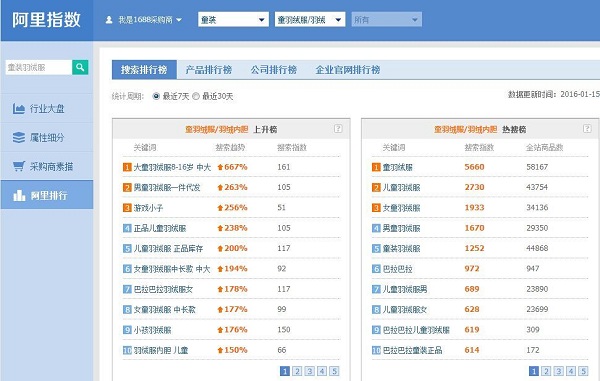Open 行业大盘 chart icon in sidebar
Screen dimensions: 600x381
click(18, 109)
